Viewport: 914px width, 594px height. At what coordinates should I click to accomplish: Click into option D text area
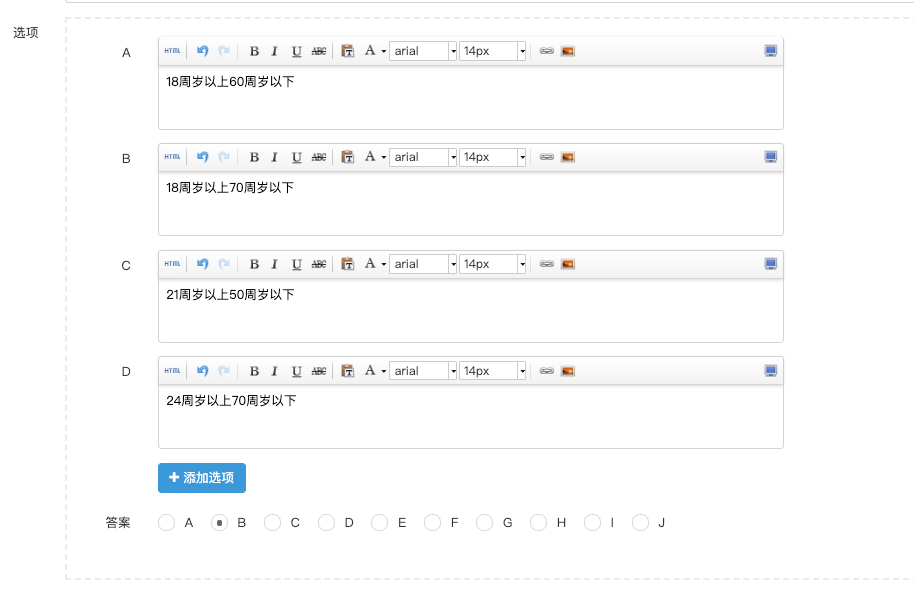point(471,416)
